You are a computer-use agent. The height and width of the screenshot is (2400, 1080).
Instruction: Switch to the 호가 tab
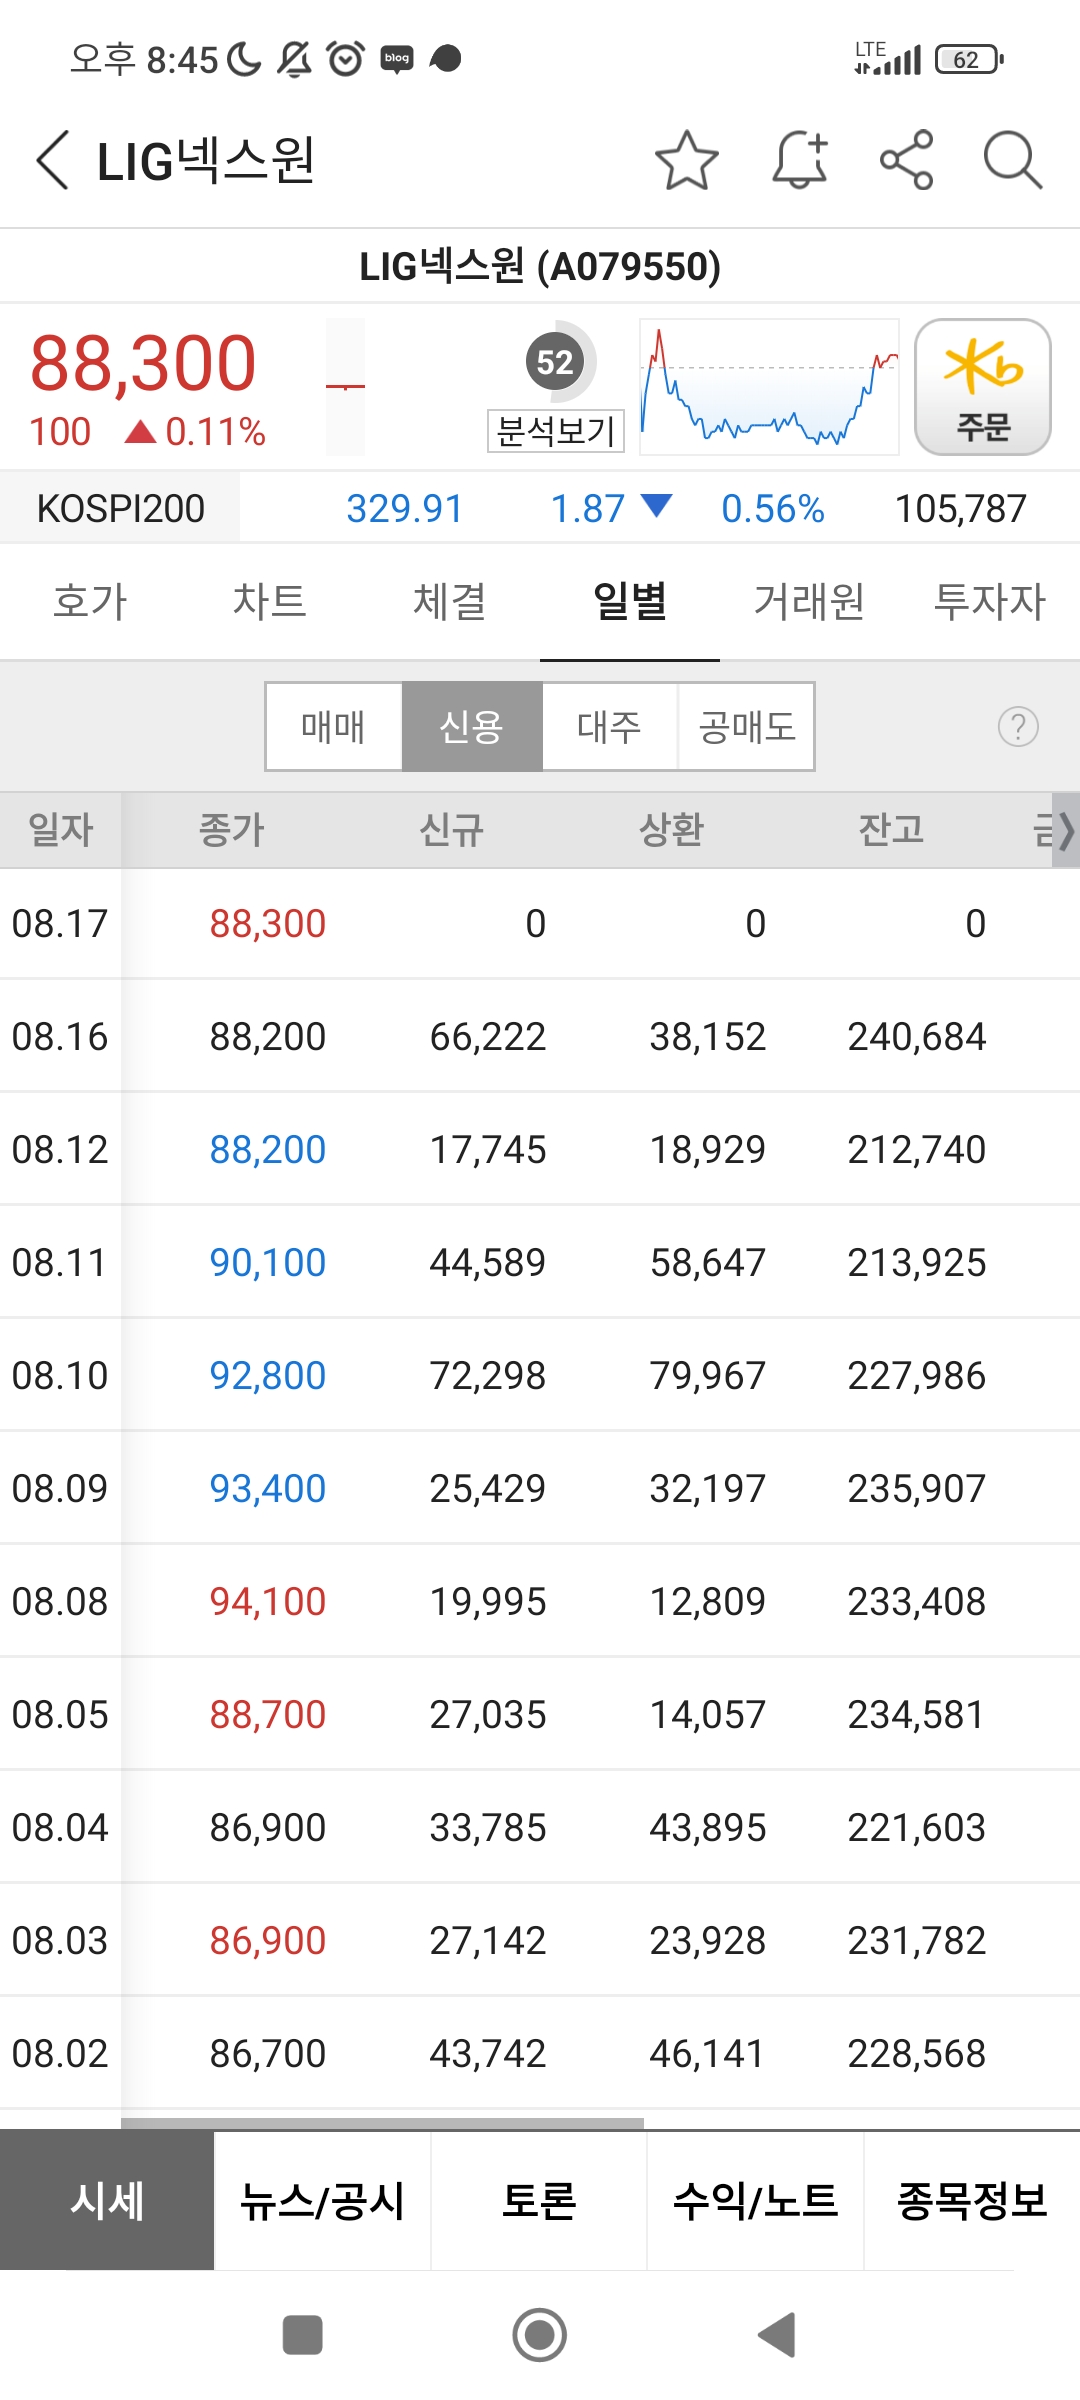click(x=90, y=602)
